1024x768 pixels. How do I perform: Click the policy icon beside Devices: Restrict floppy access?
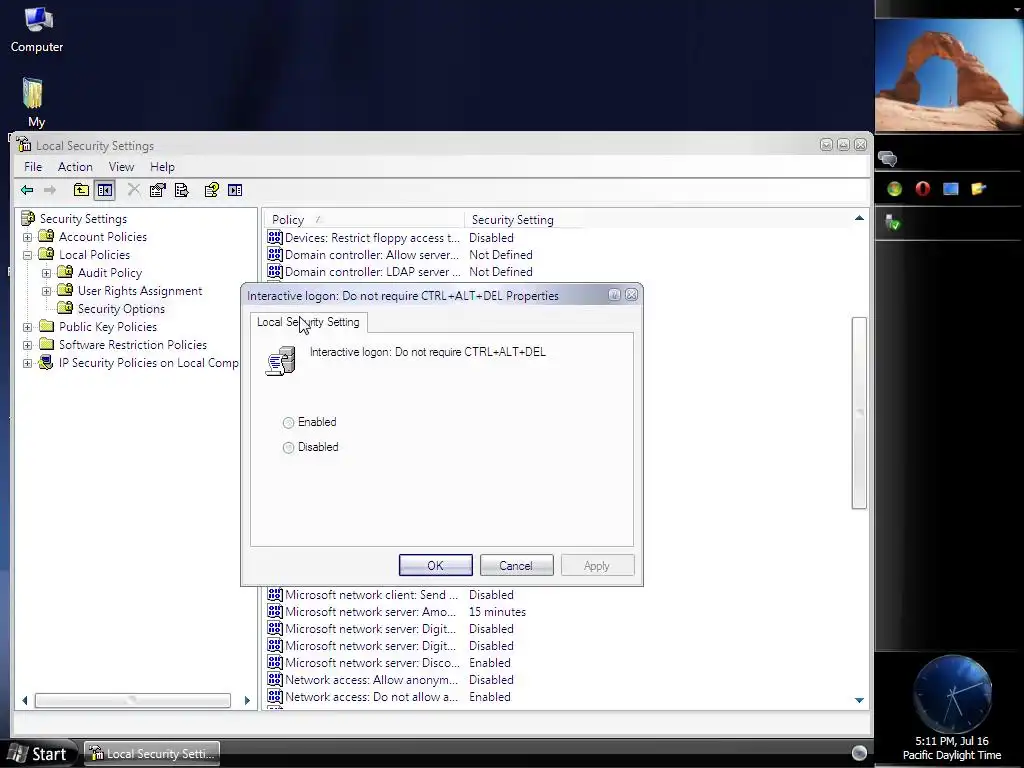[275, 237]
